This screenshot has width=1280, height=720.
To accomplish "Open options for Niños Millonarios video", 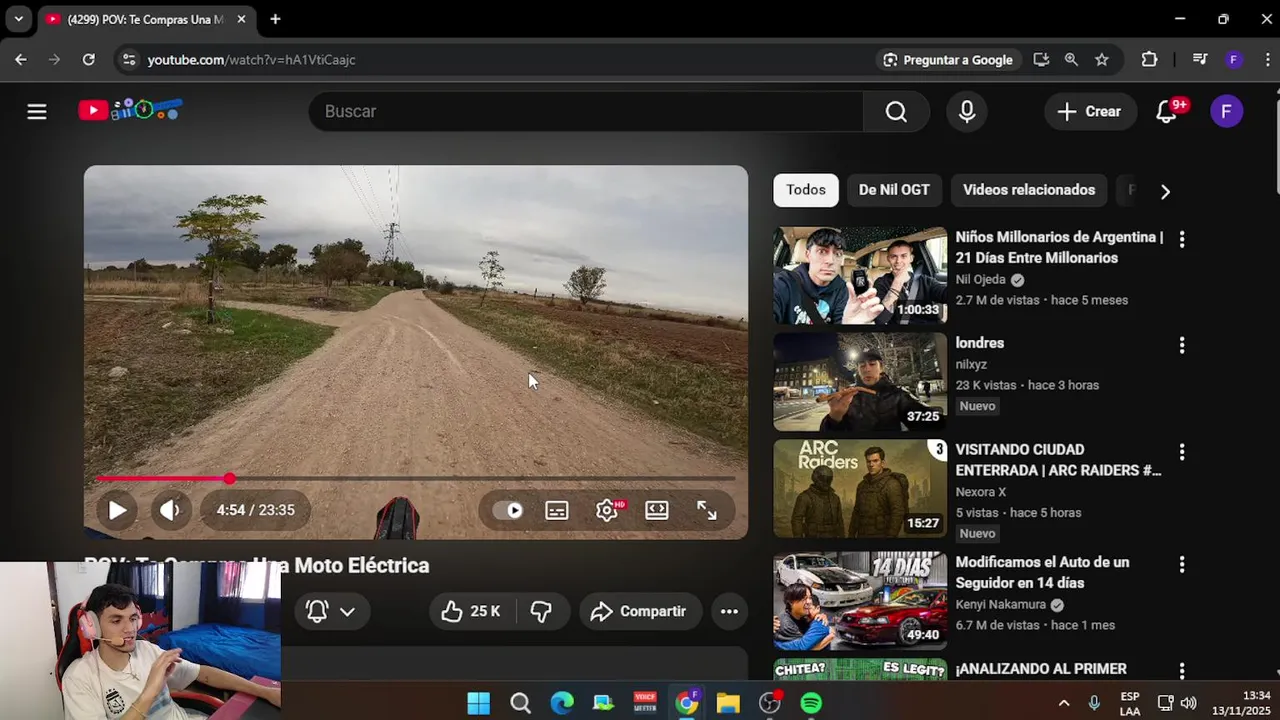I will [1182, 239].
